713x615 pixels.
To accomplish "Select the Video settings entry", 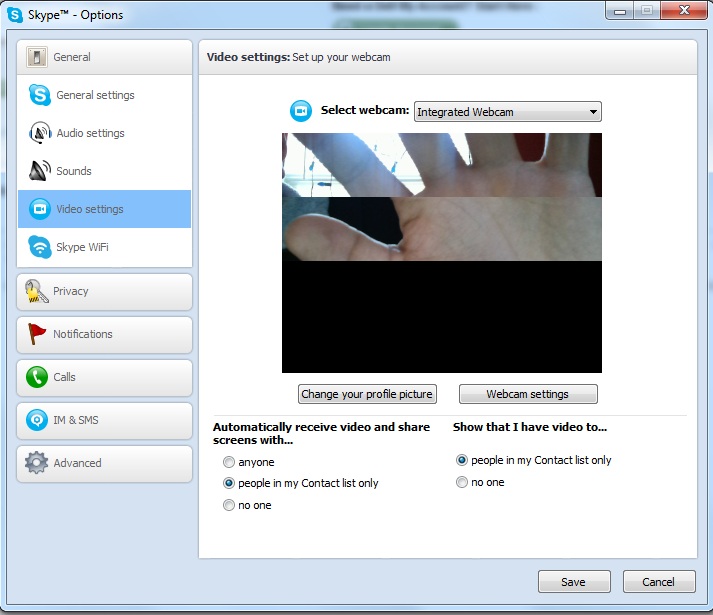I will coord(104,209).
